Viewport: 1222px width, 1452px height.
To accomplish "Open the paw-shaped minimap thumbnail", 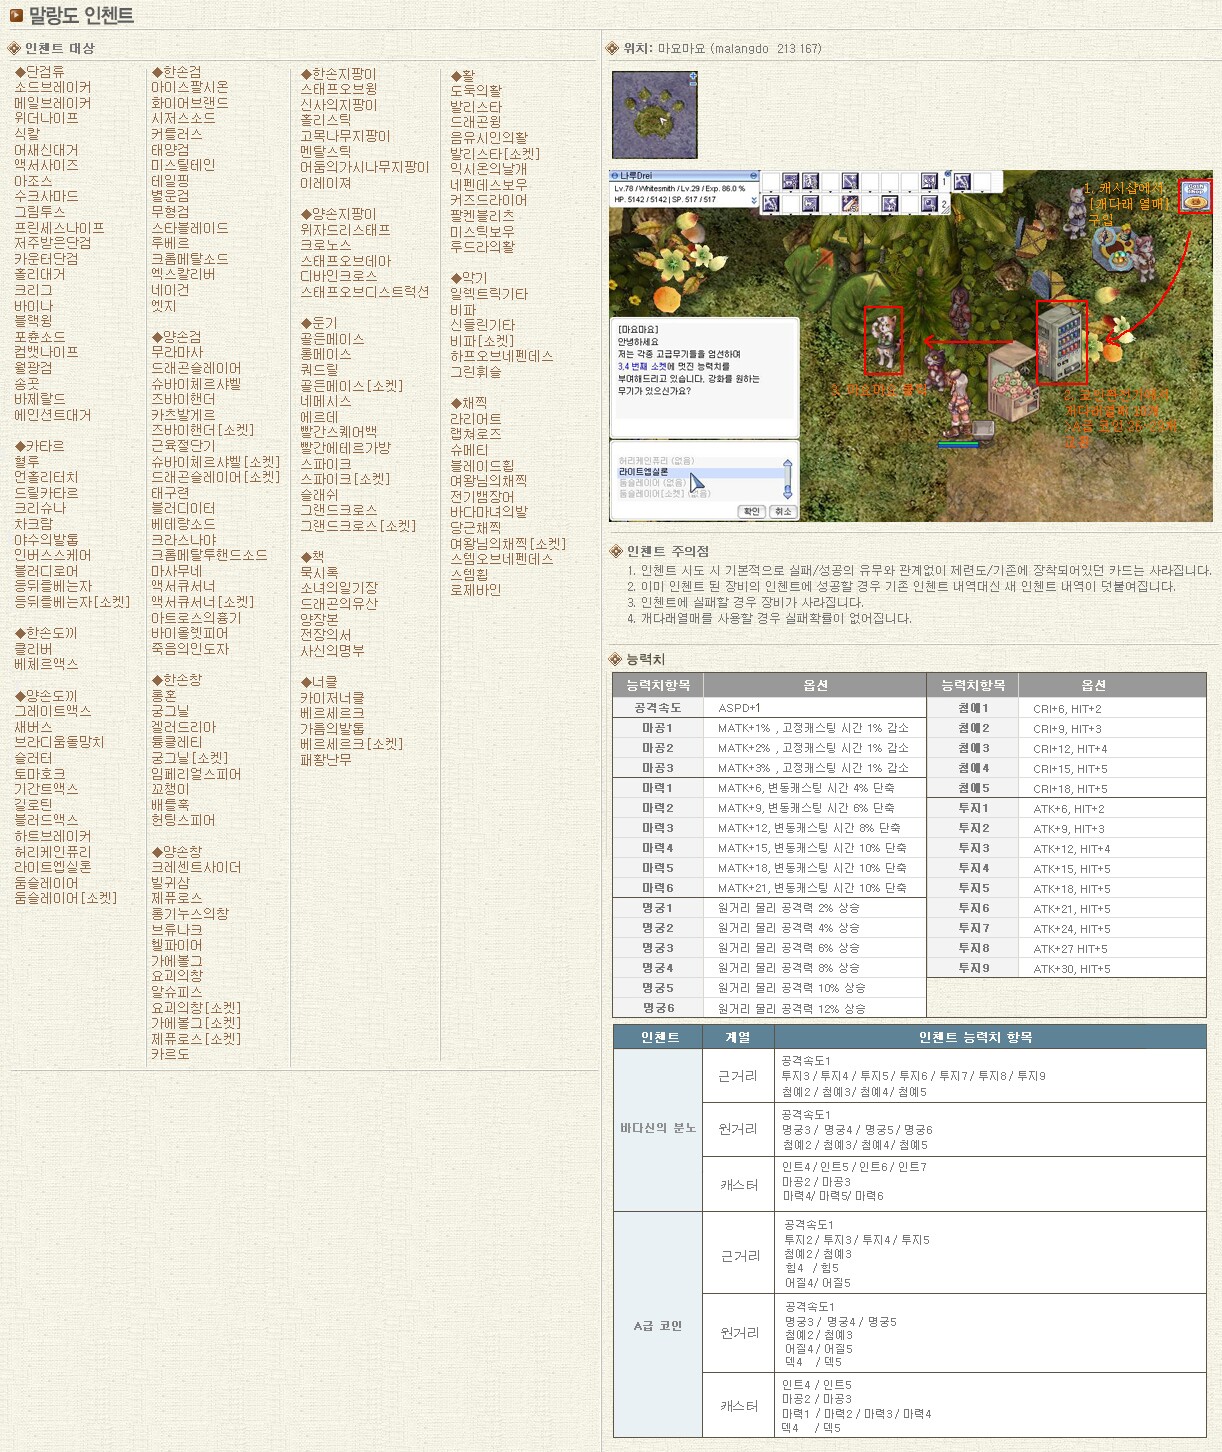I will tap(654, 115).
